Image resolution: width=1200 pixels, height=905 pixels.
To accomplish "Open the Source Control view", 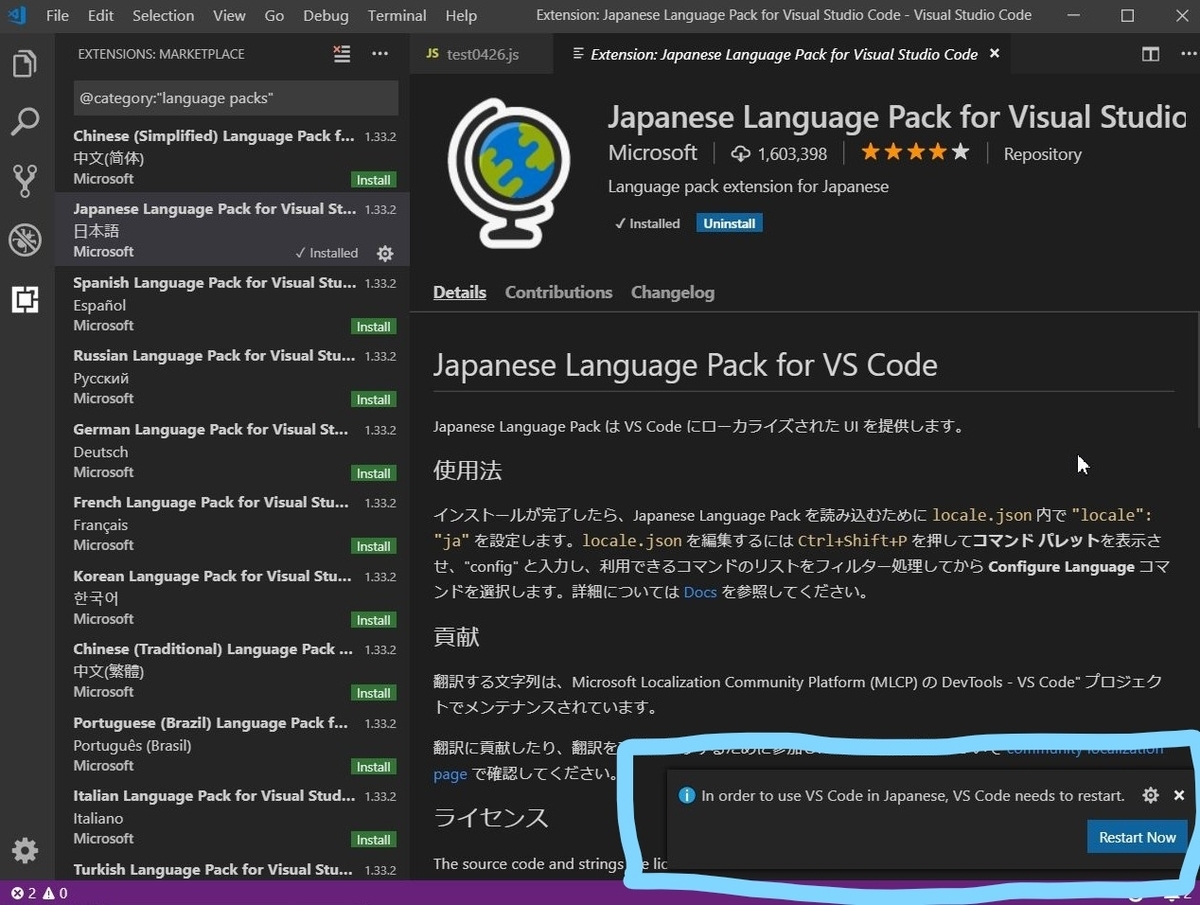I will pos(25,180).
